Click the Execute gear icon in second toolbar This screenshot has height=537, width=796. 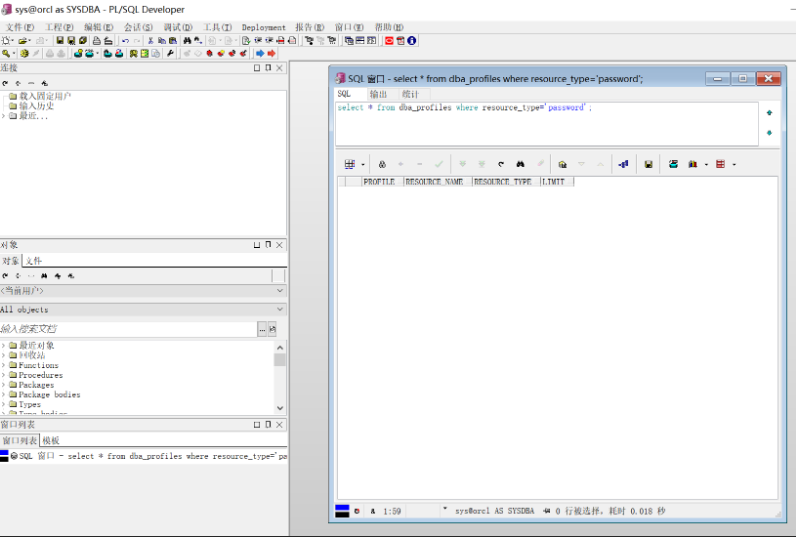coord(24,53)
